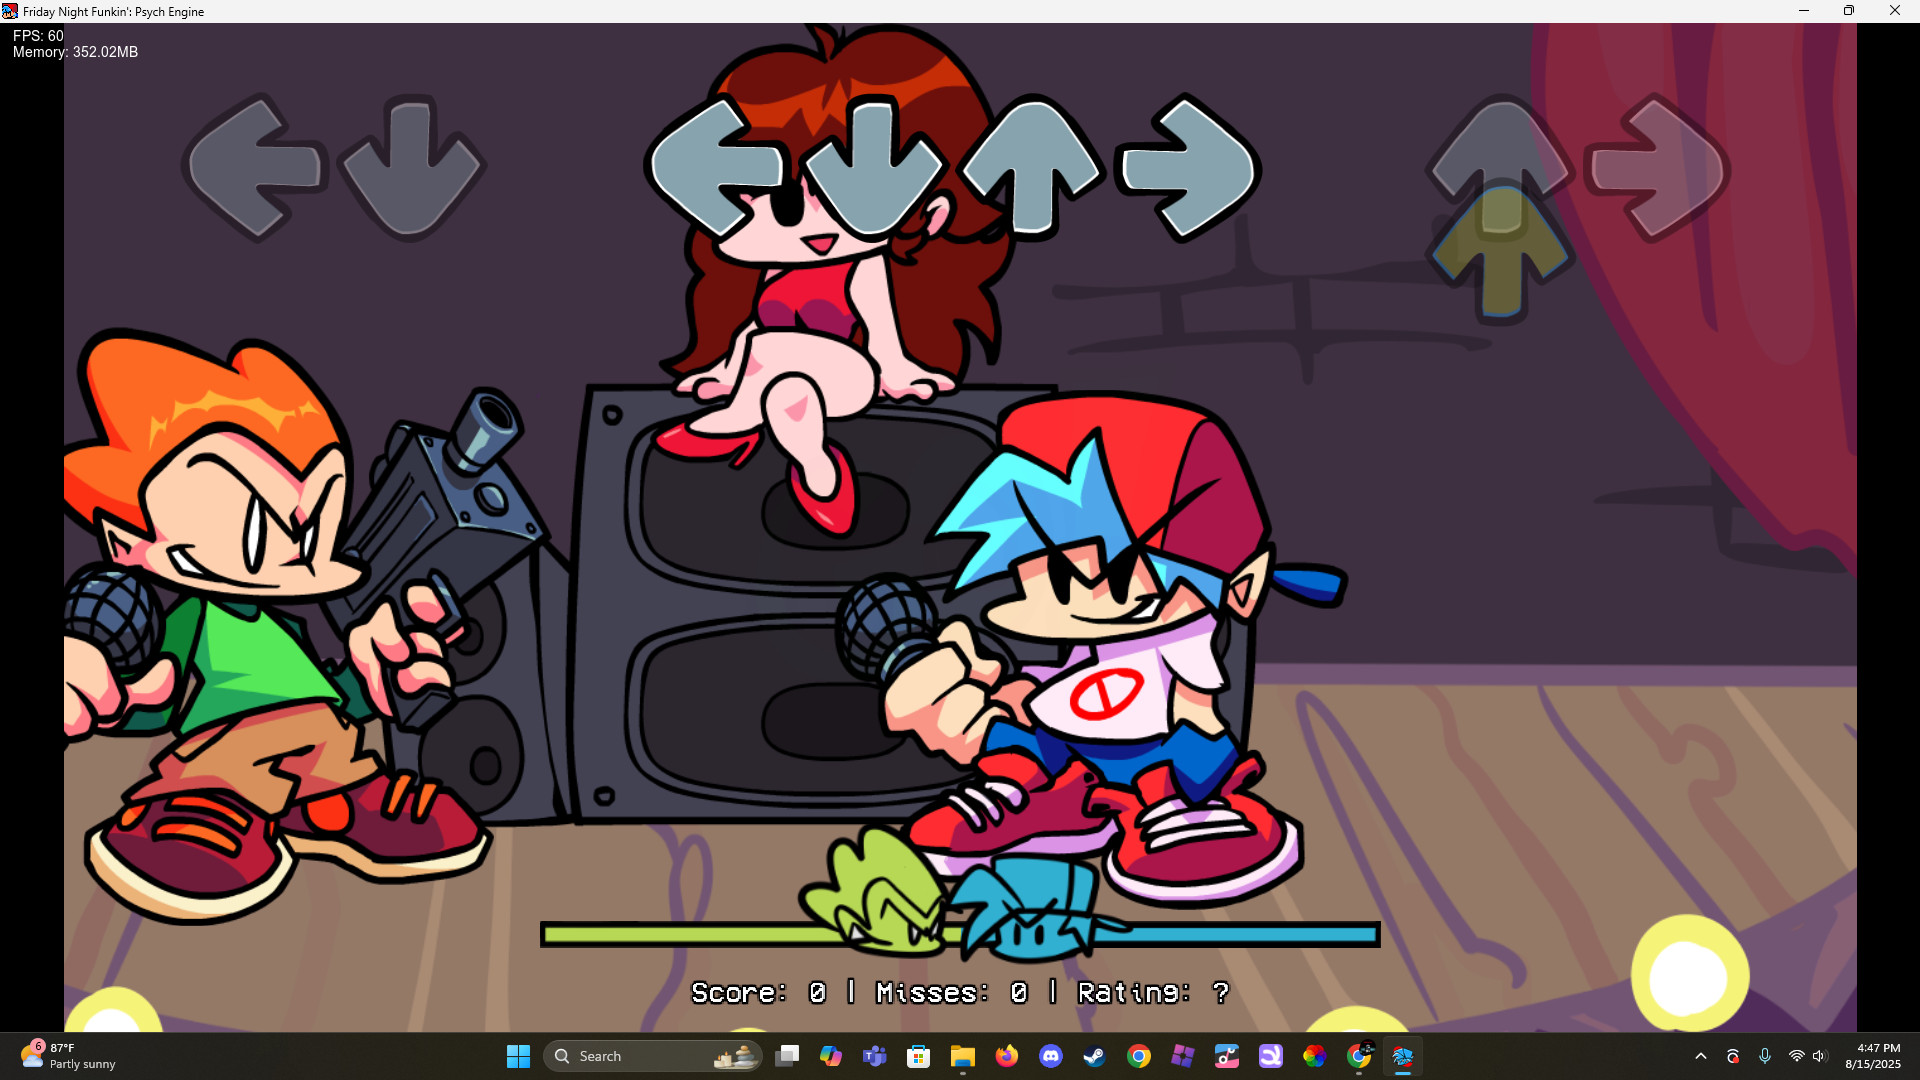Click the green Pico health icon
Viewport: 1920px width, 1080px height.
[x=875, y=893]
